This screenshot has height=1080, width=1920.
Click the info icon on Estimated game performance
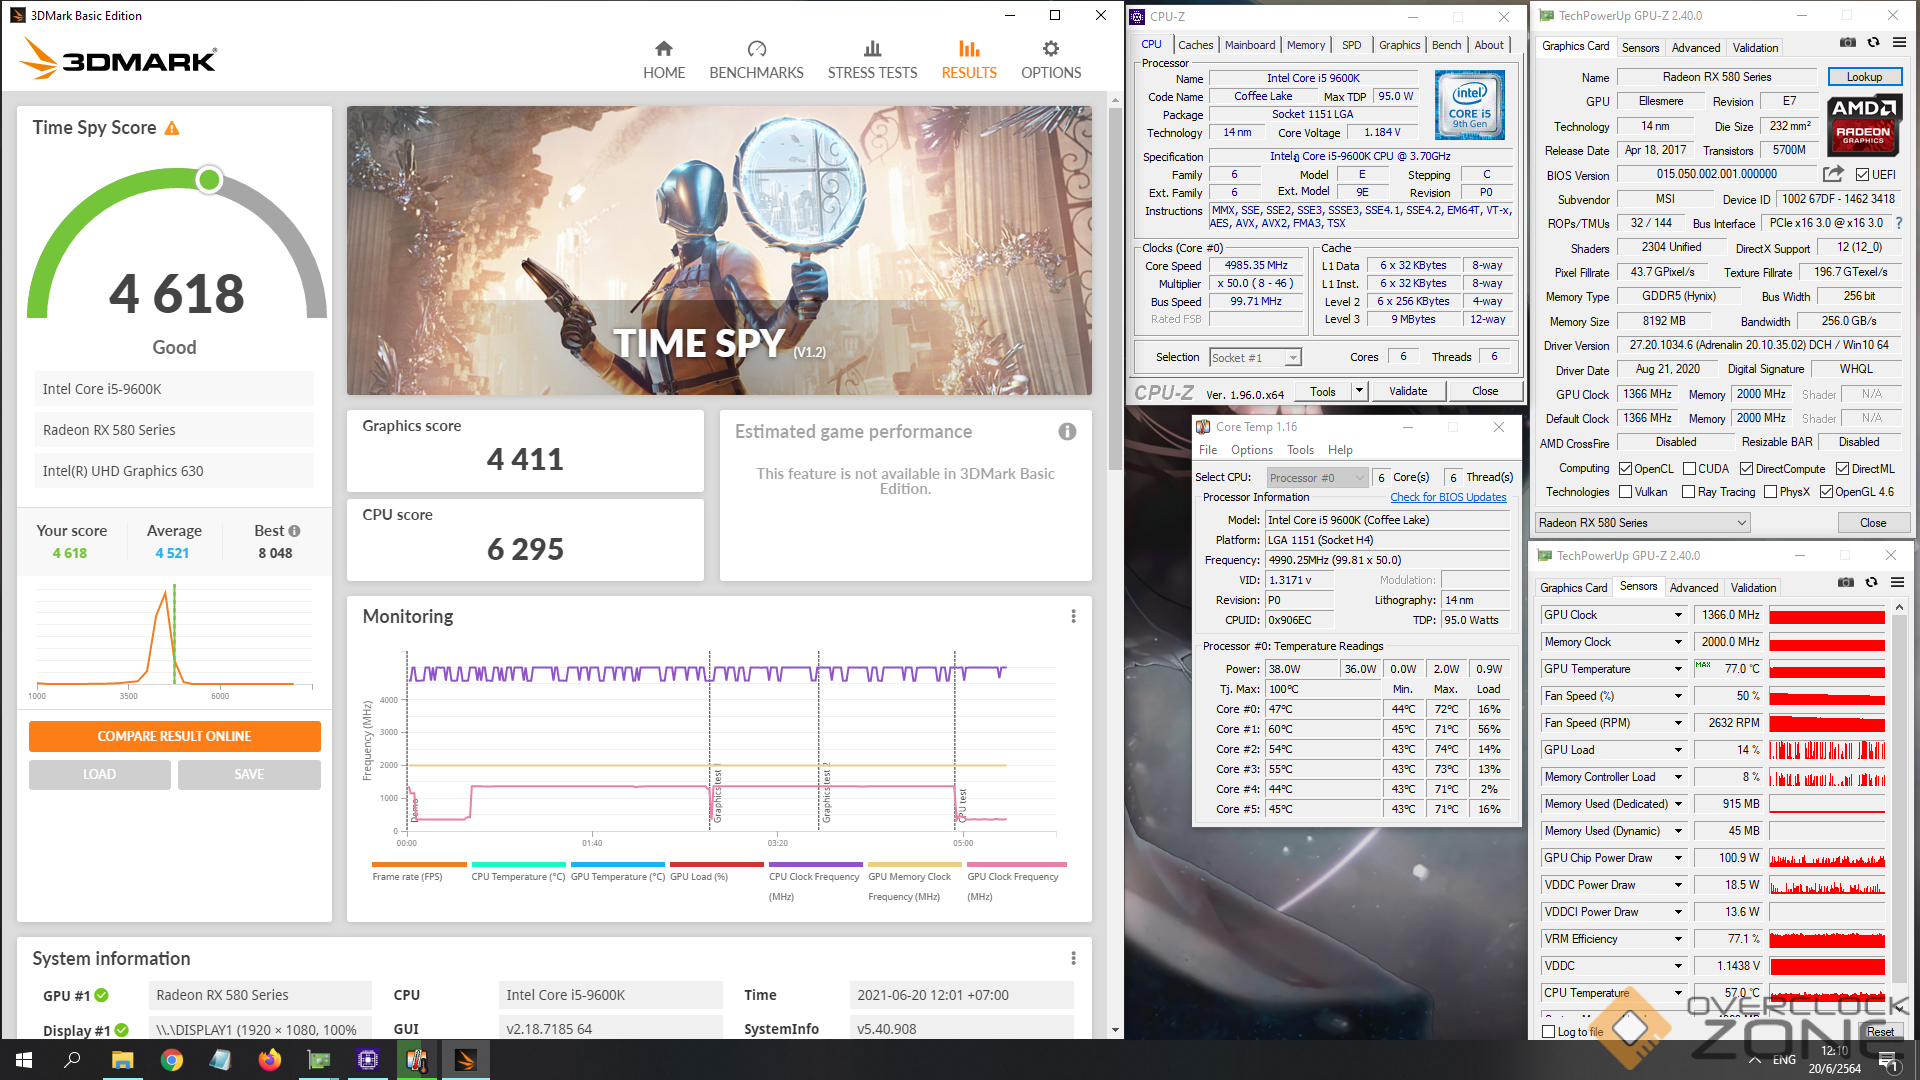pos(1067,432)
